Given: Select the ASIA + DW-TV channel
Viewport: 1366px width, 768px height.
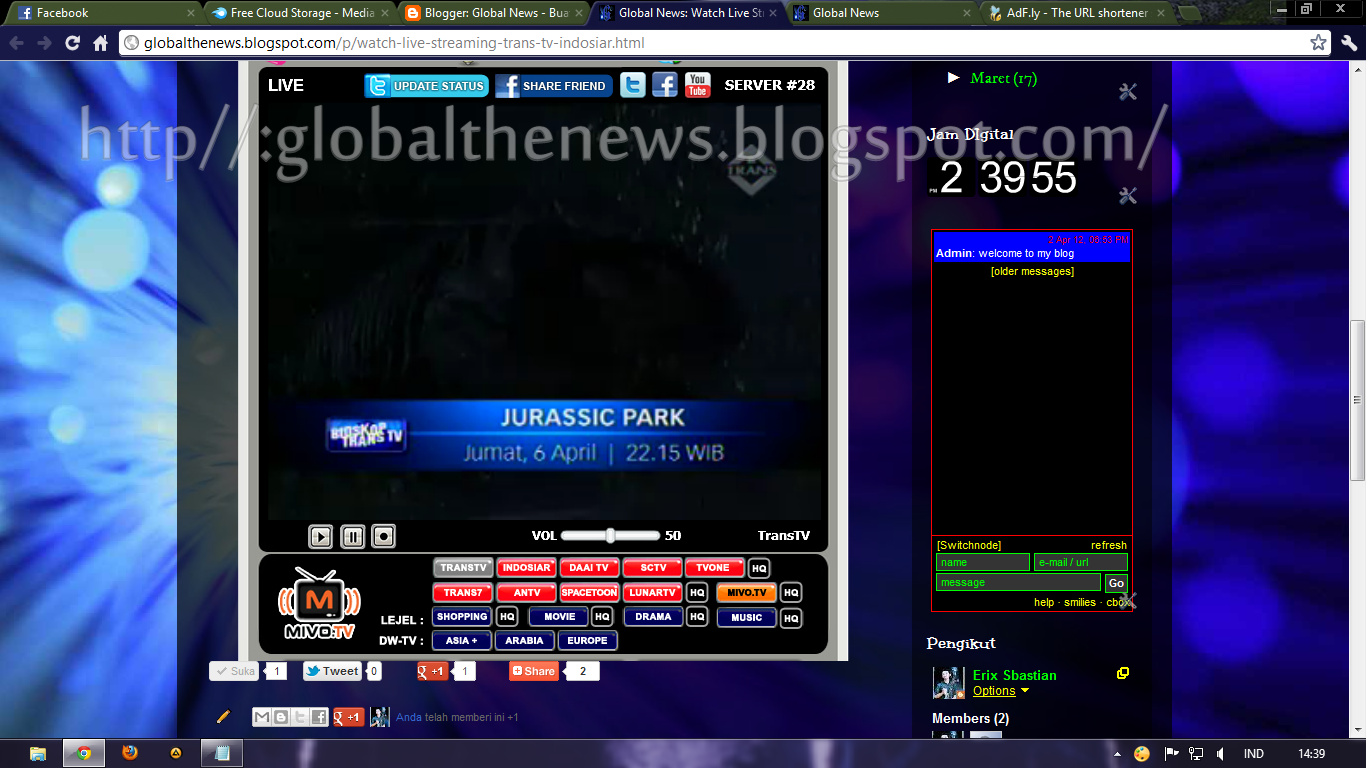Looking at the screenshot, I should pos(462,641).
